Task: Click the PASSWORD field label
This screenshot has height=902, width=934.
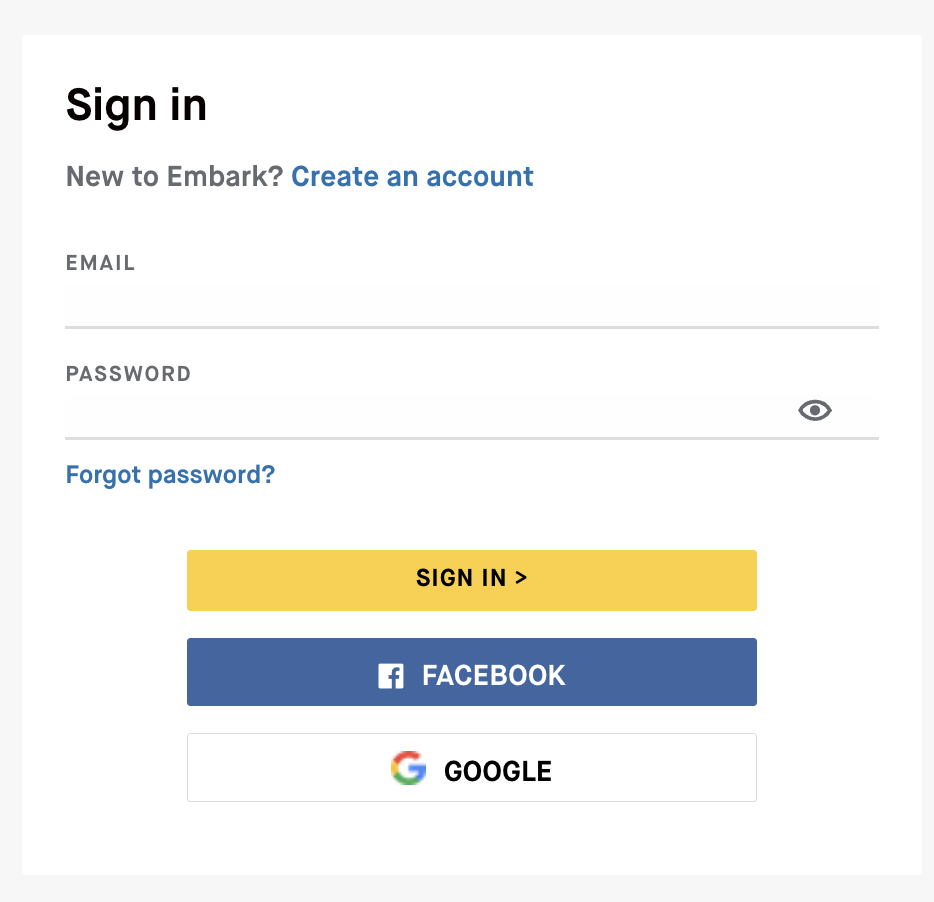Action: (x=128, y=374)
